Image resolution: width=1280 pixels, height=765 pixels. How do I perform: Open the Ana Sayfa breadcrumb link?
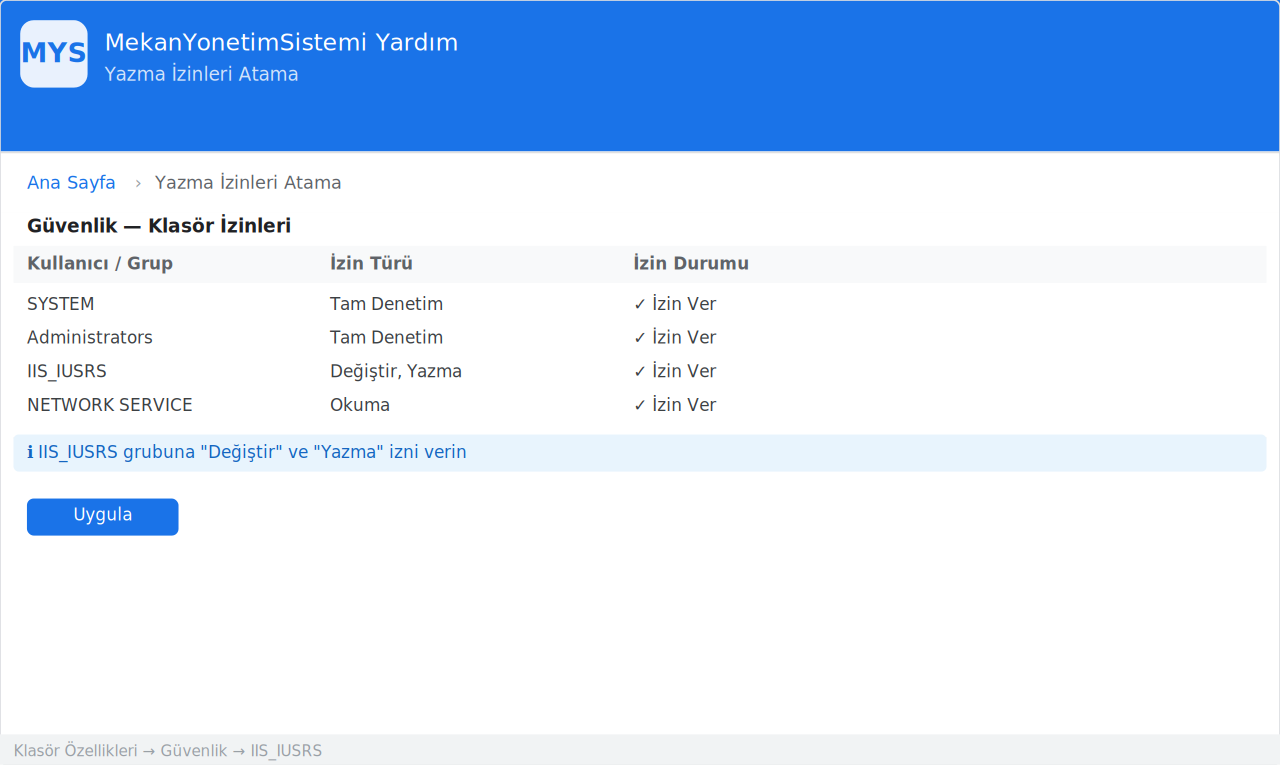coord(71,183)
